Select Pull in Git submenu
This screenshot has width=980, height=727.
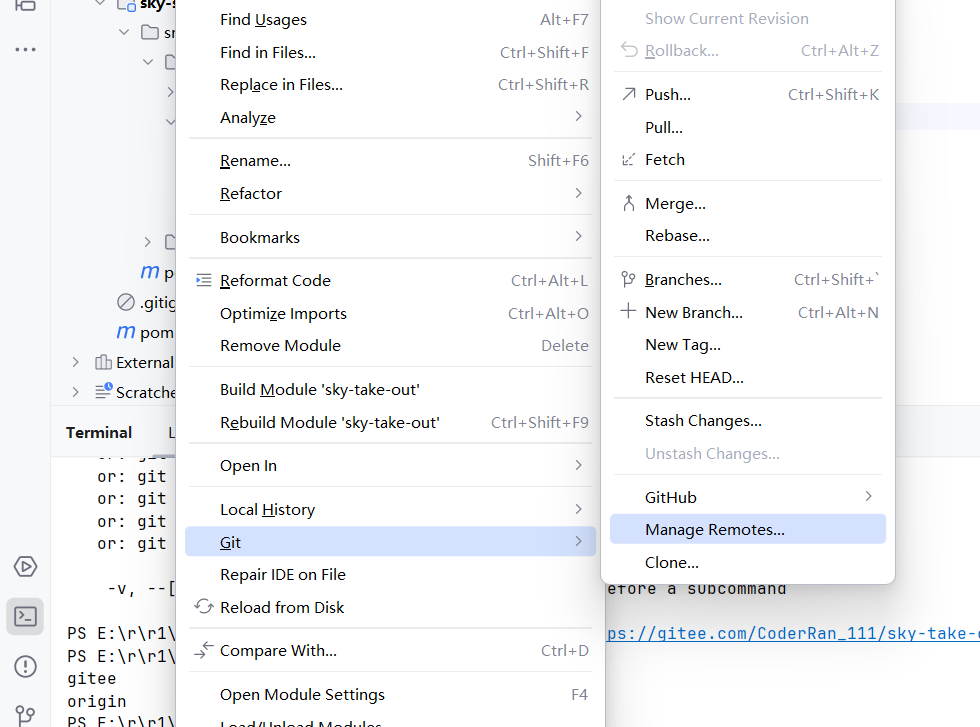pos(748,128)
